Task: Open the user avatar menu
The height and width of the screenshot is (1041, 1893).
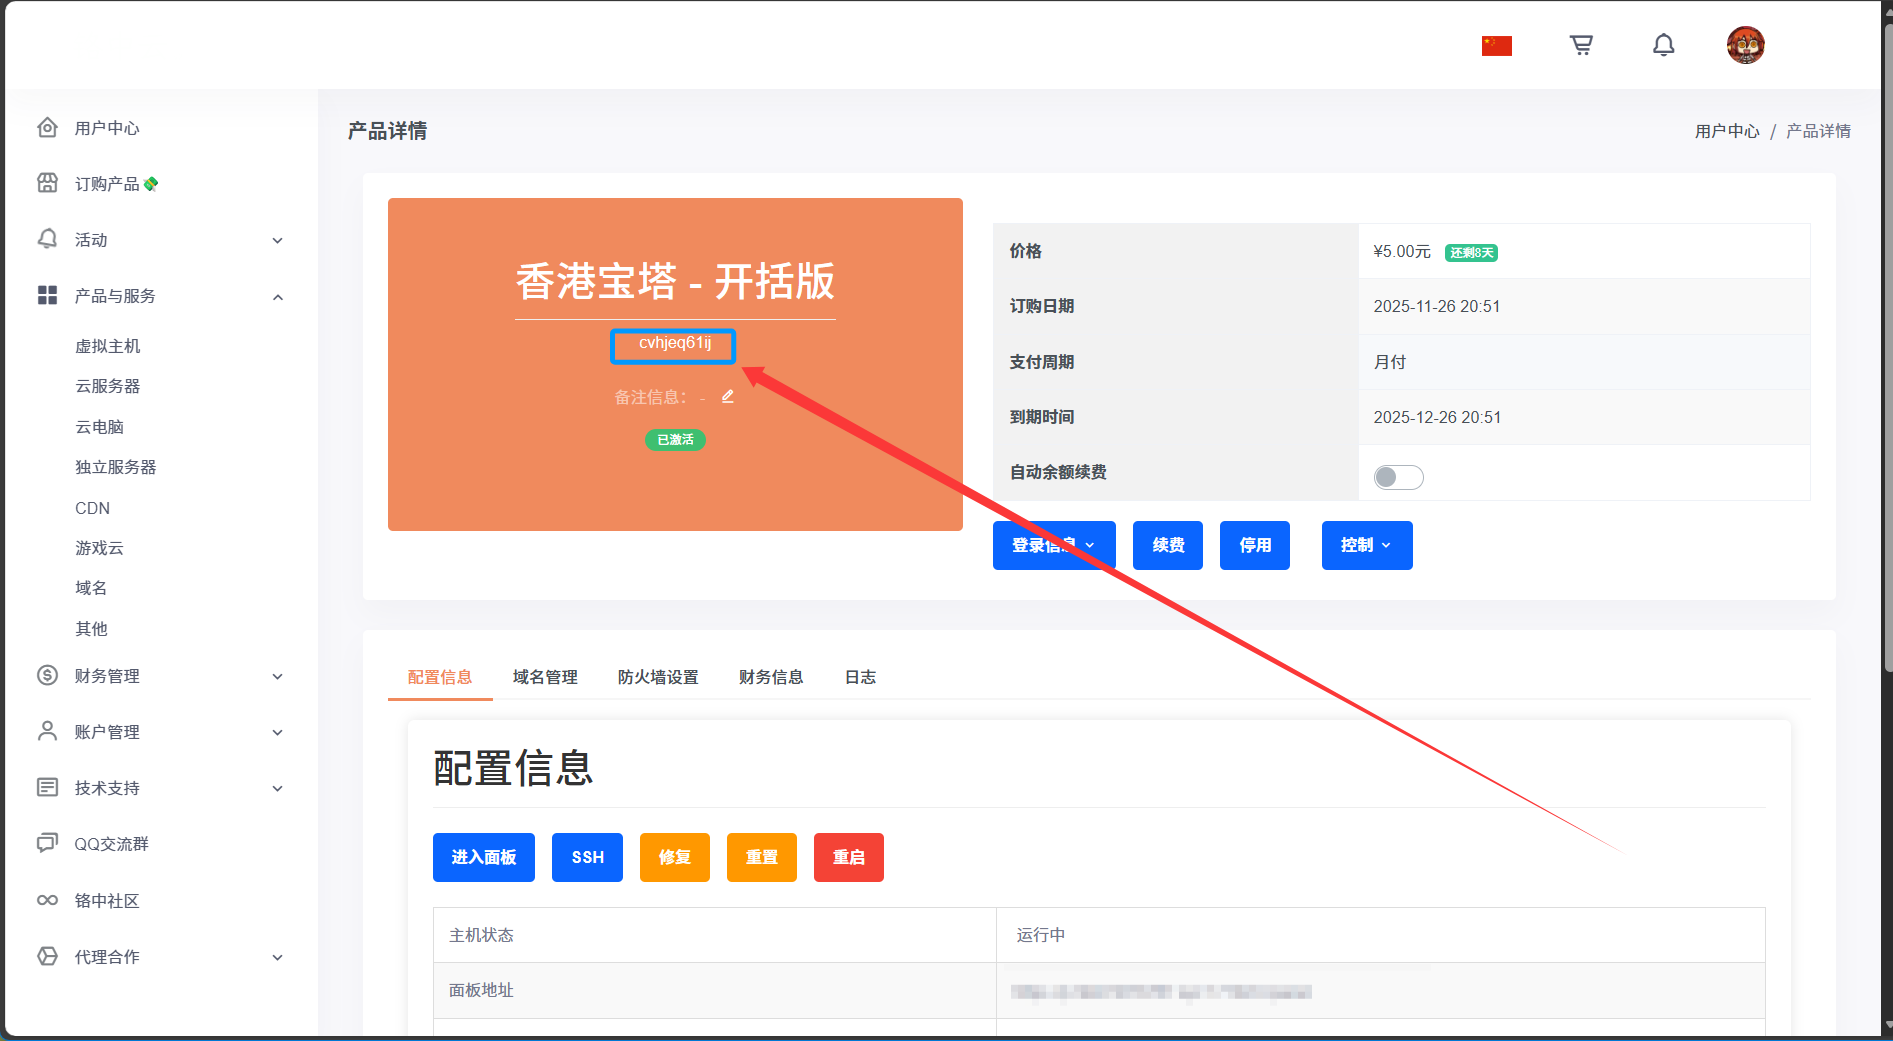Action: 1745,45
